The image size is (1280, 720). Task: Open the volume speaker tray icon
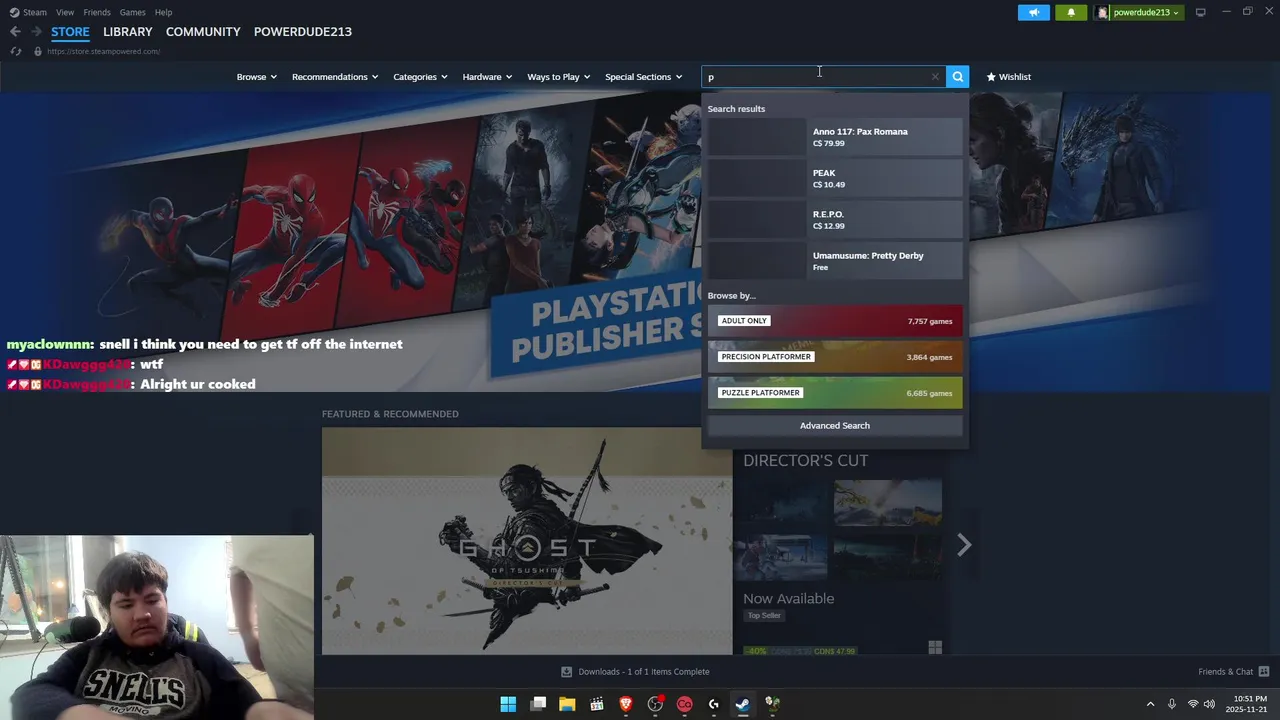point(1210,704)
